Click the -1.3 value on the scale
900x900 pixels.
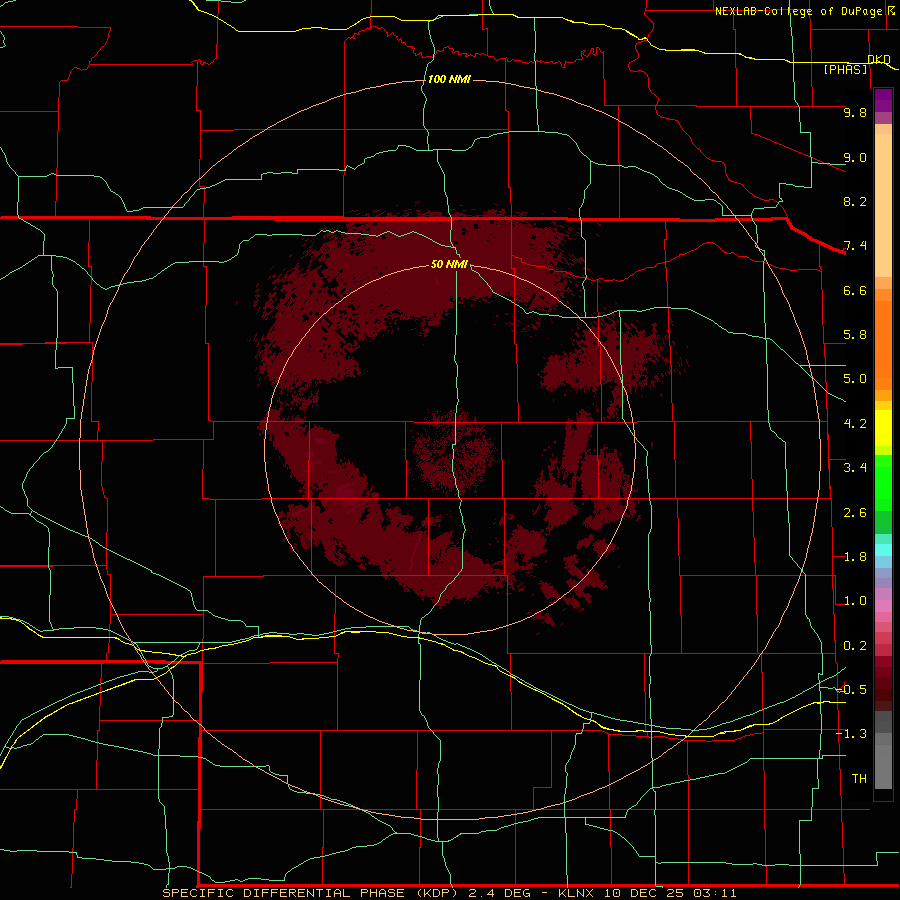851,734
